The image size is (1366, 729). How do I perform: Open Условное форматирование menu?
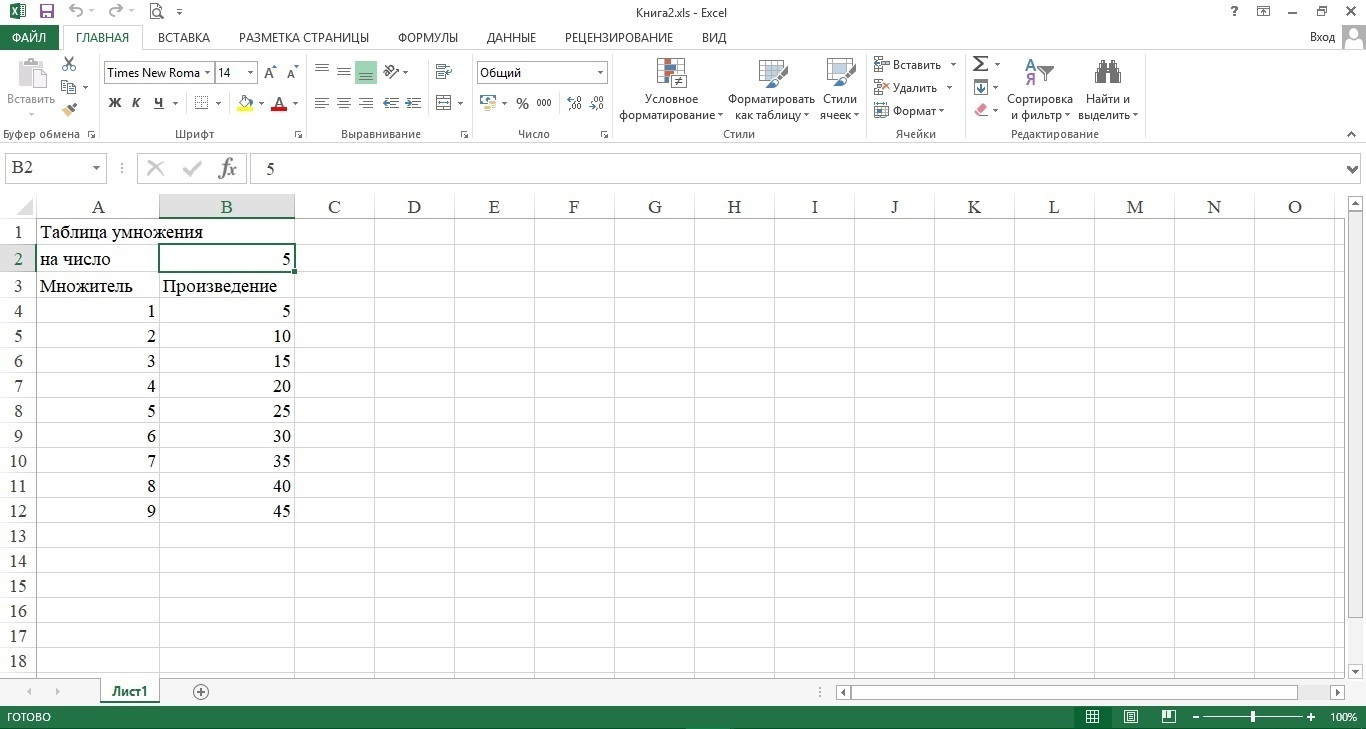(671, 90)
